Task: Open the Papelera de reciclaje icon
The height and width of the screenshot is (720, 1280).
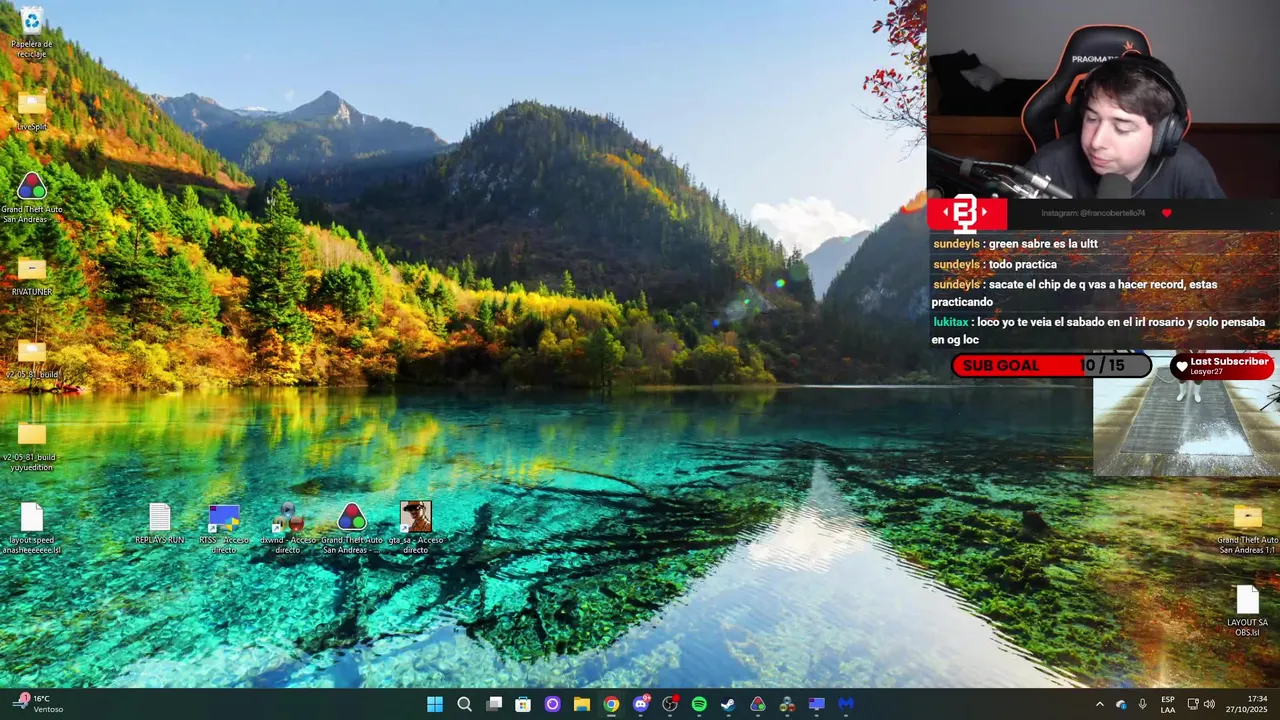Action: (31, 32)
